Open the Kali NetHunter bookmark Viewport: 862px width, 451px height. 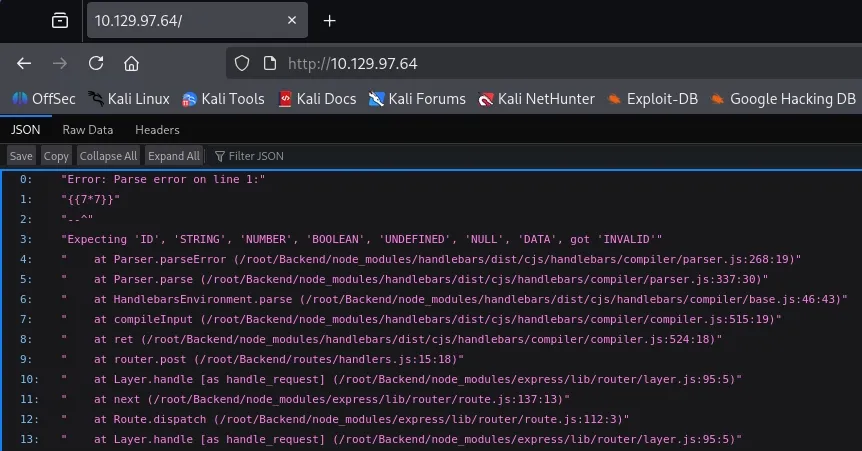point(536,99)
